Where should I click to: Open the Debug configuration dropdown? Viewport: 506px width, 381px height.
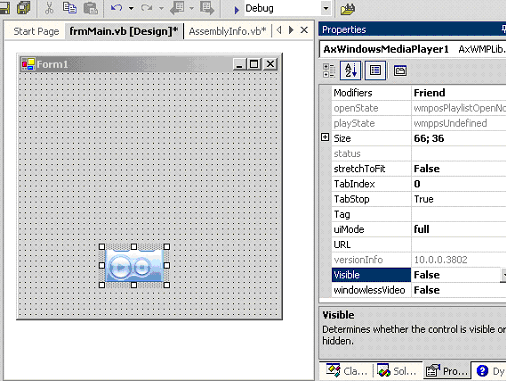coord(326,8)
